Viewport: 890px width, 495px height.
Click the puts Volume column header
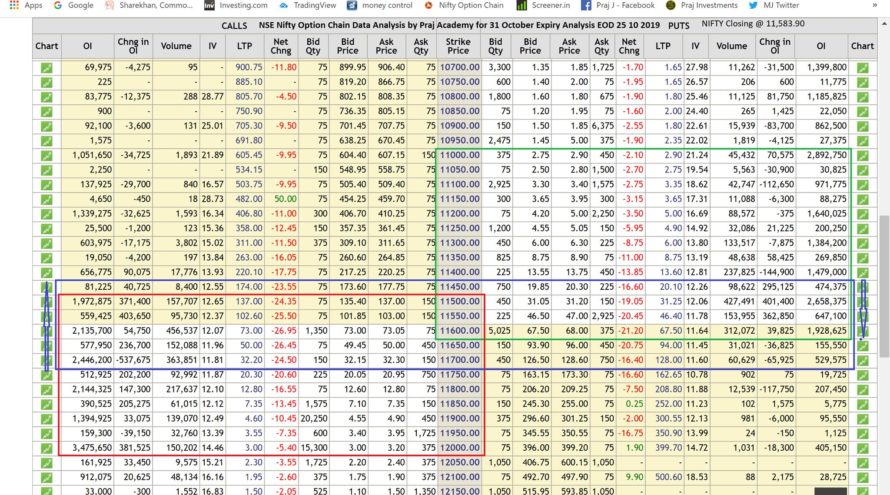click(732, 46)
